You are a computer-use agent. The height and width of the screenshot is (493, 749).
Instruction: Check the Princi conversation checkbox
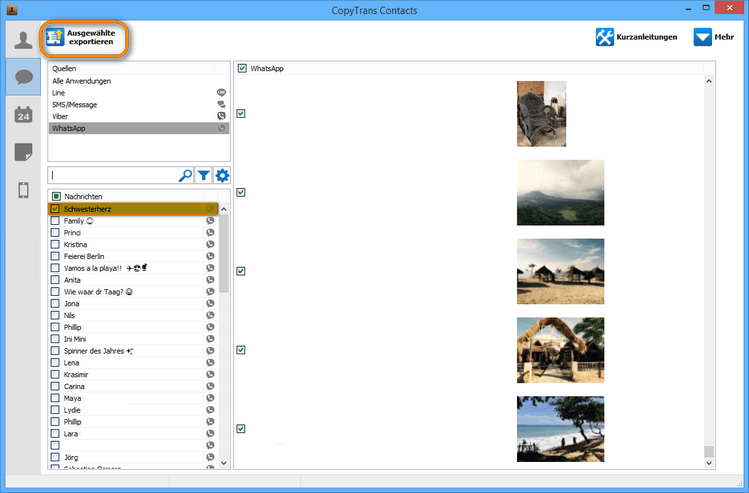tap(55, 233)
